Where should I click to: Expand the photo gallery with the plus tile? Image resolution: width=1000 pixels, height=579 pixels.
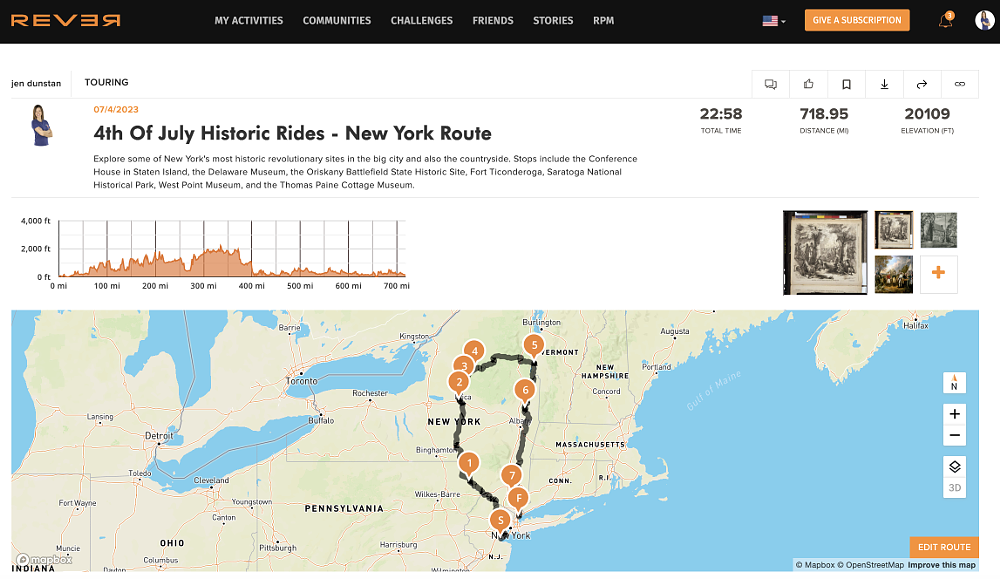coord(938,273)
